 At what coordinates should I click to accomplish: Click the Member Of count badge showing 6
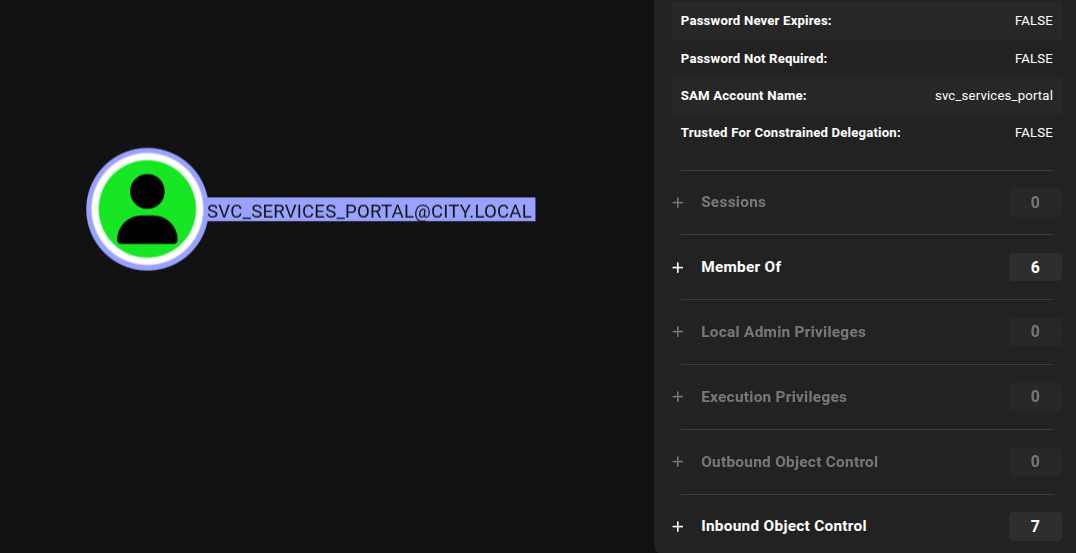(x=1035, y=267)
